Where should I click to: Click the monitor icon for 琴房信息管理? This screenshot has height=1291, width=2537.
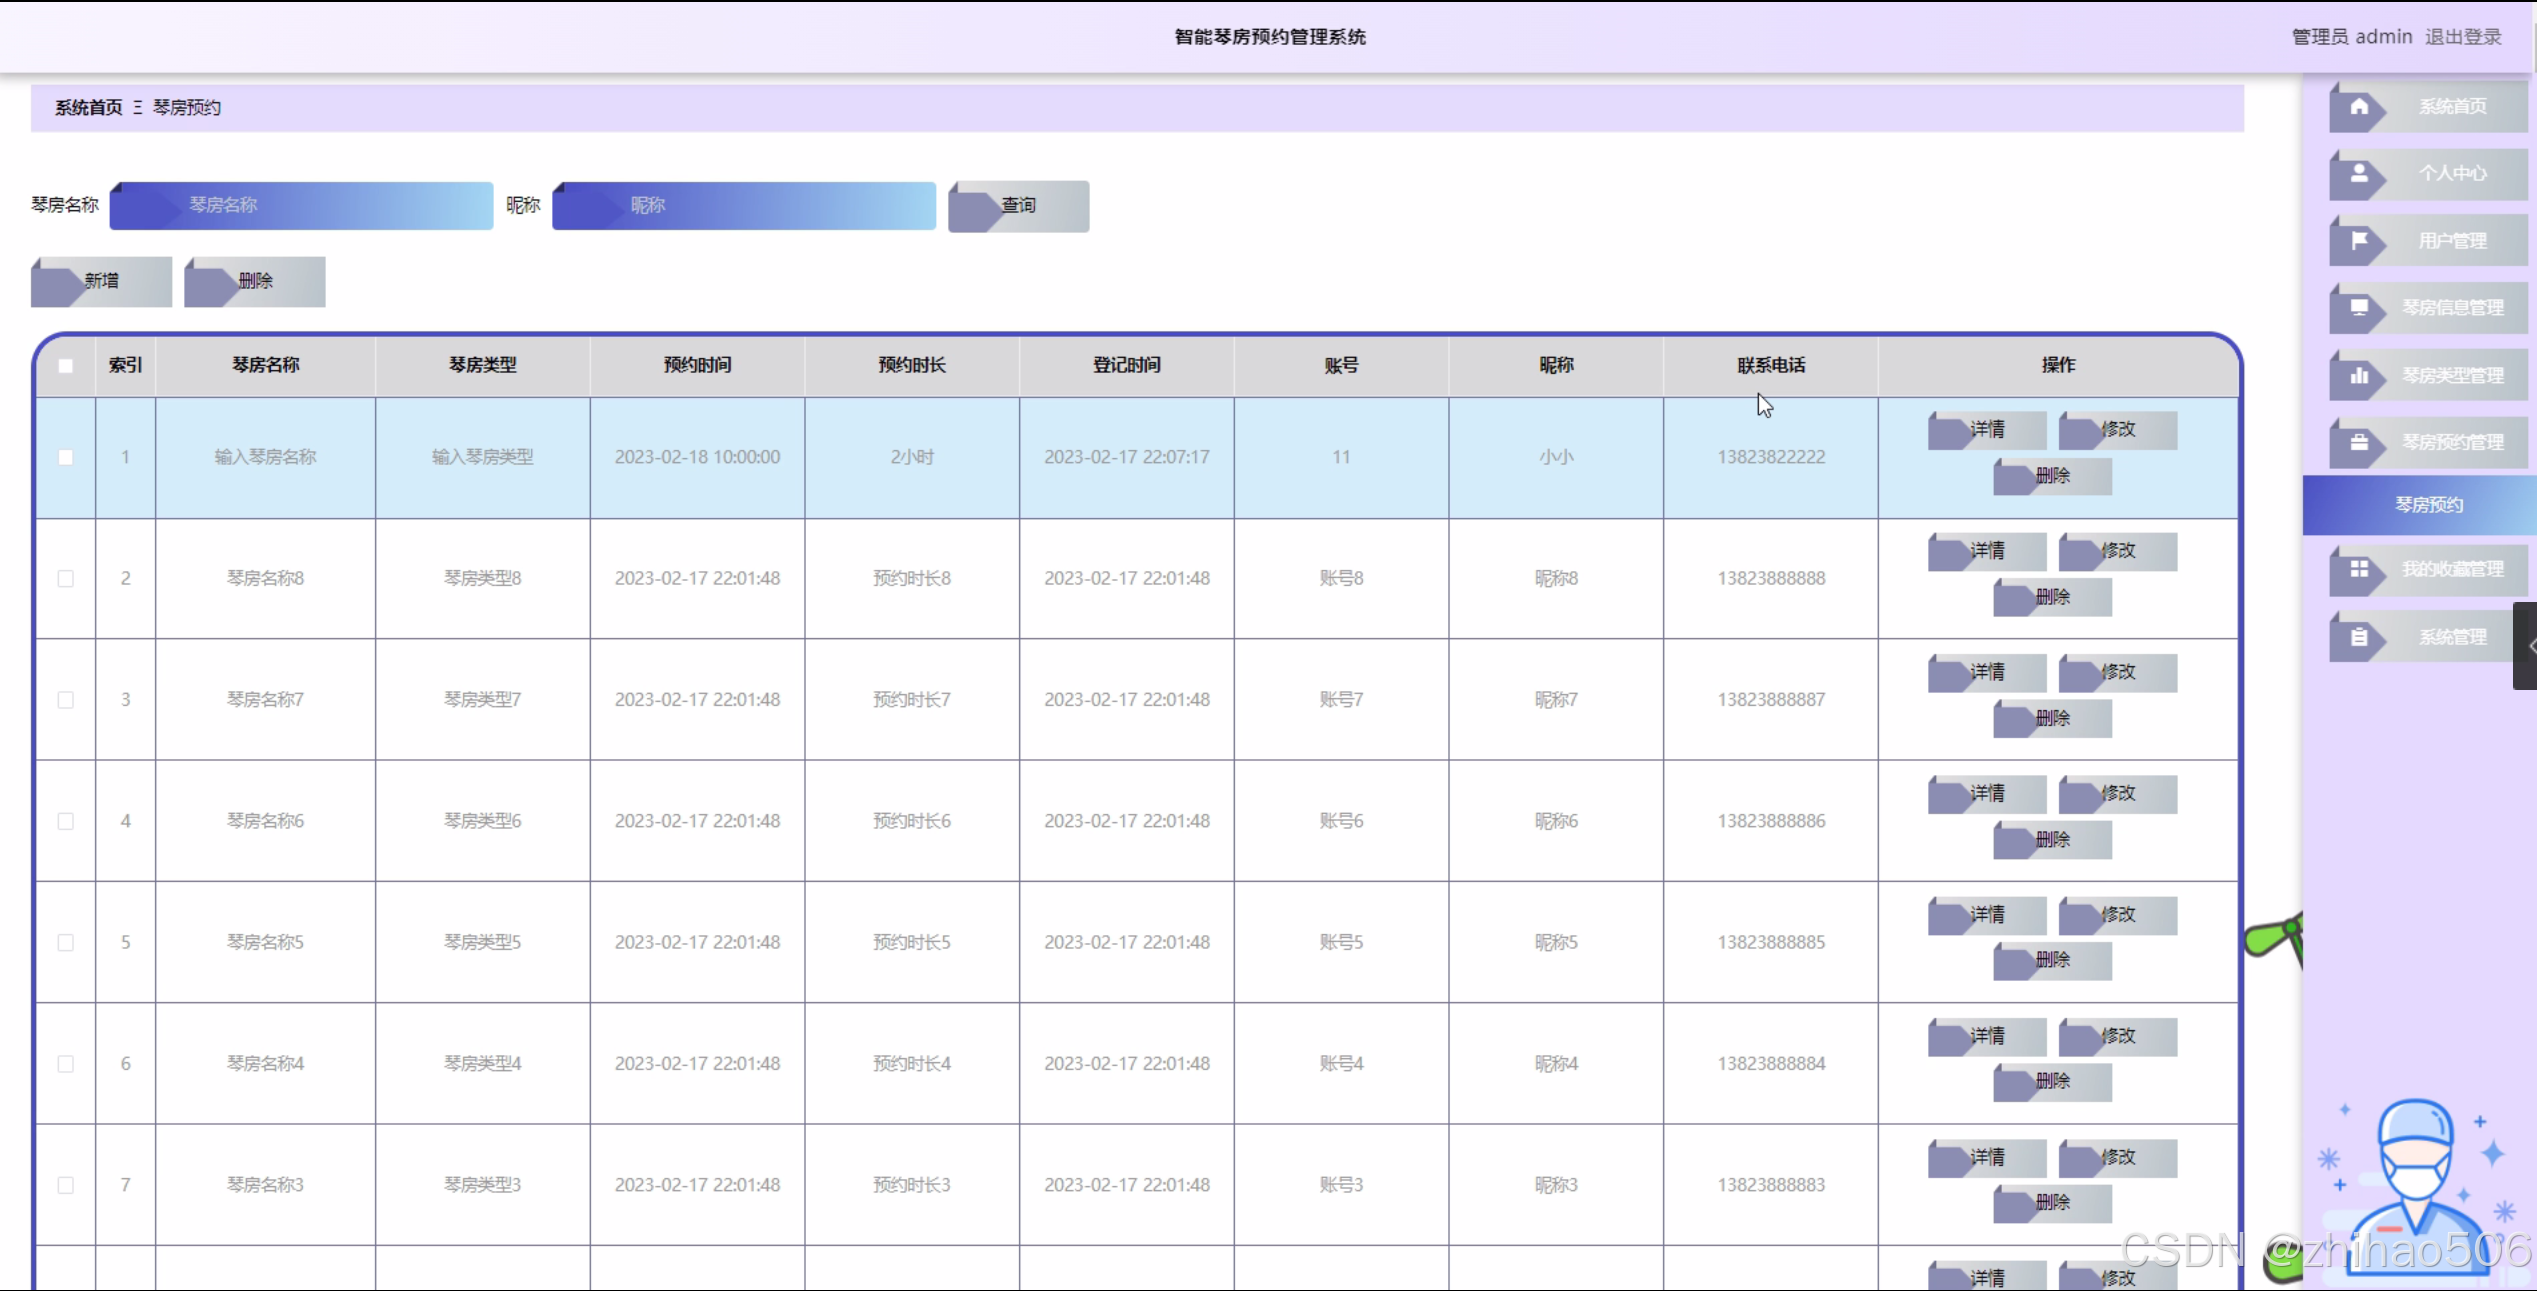(x=2359, y=308)
